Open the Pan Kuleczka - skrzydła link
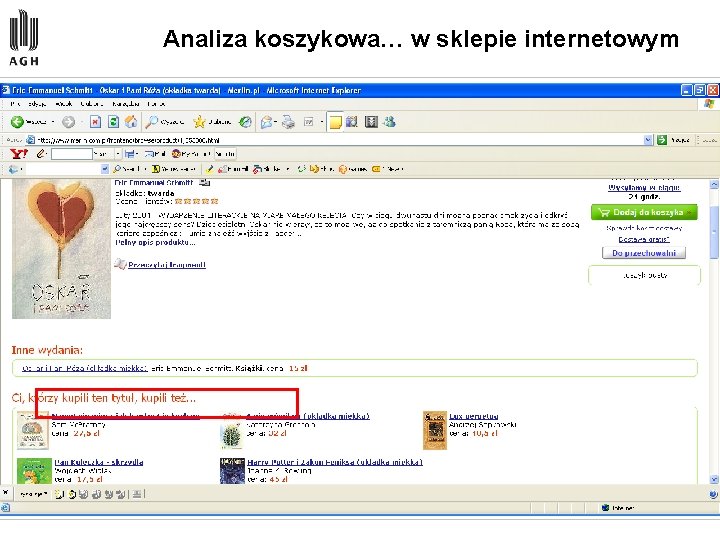The width and height of the screenshot is (720, 540). click(x=99, y=462)
